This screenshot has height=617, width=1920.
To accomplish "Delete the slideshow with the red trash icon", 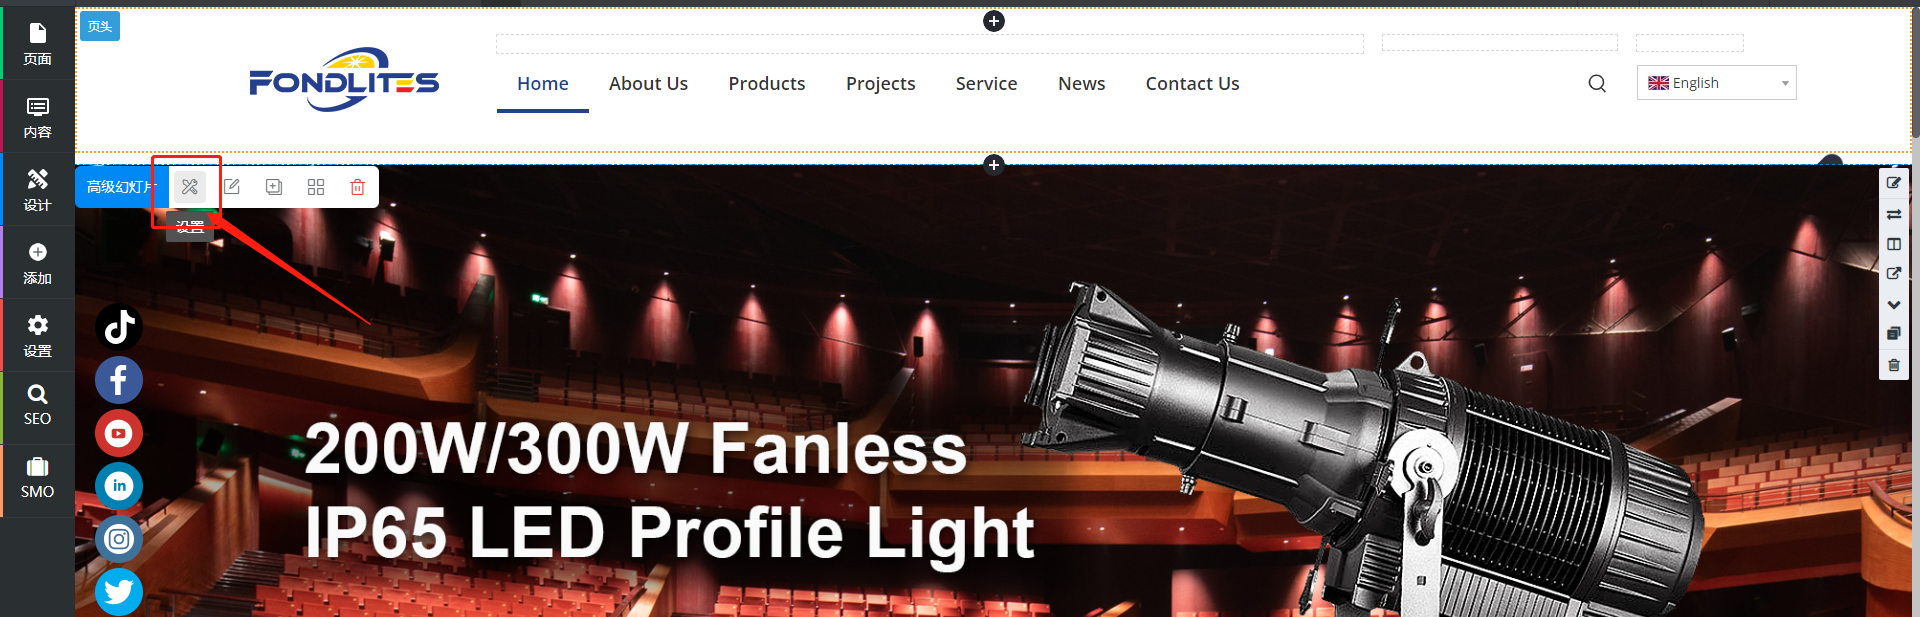I will coord(357,187).
